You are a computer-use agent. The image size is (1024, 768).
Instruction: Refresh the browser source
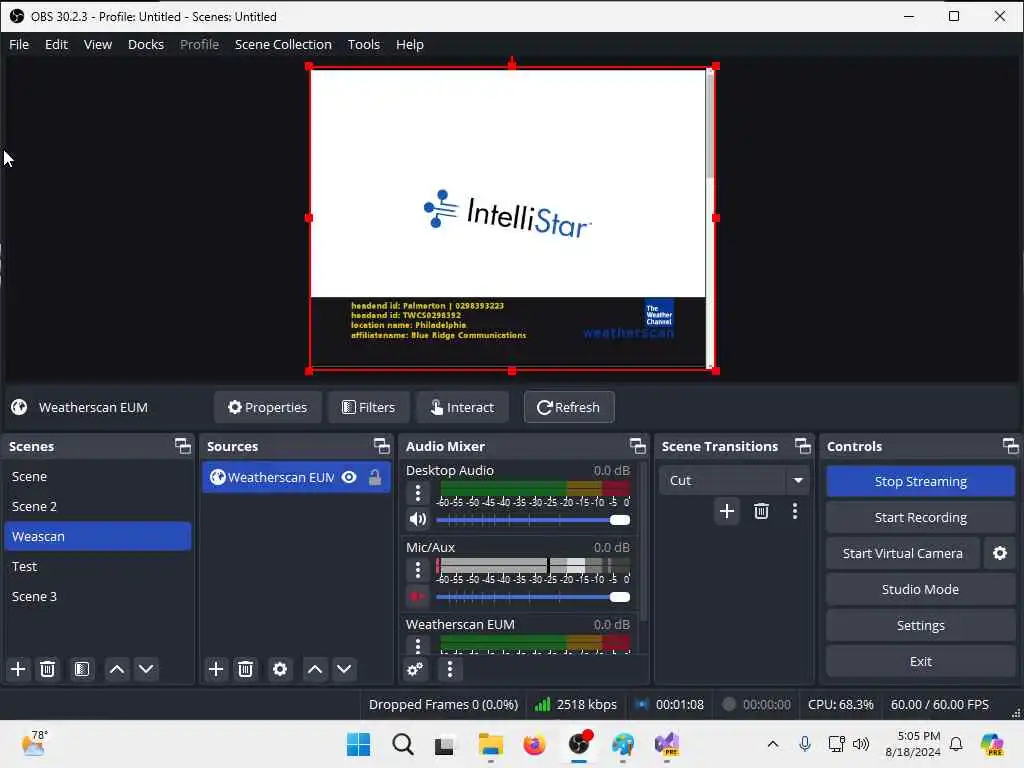pos(569,407)
